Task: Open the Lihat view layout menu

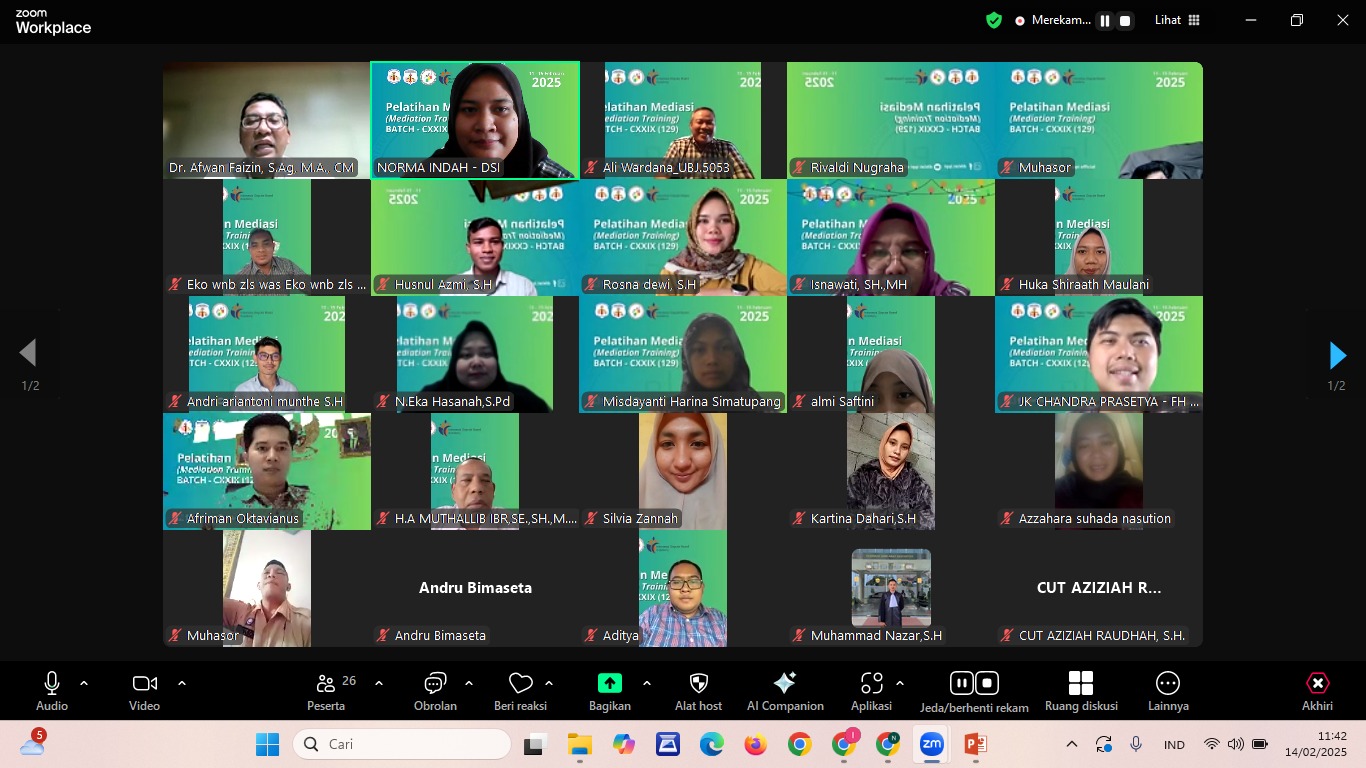Action: (1177, 20)
